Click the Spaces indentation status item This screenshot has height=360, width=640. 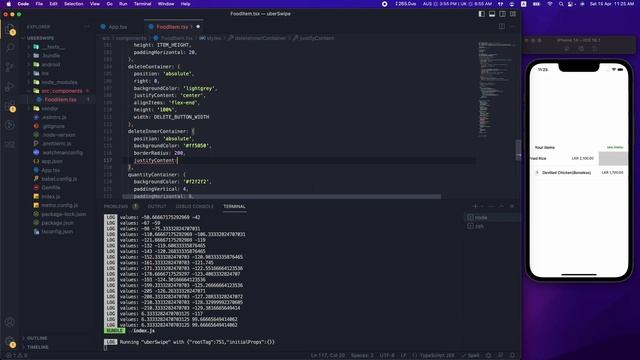pyautogui.click(x=362, y=356)
